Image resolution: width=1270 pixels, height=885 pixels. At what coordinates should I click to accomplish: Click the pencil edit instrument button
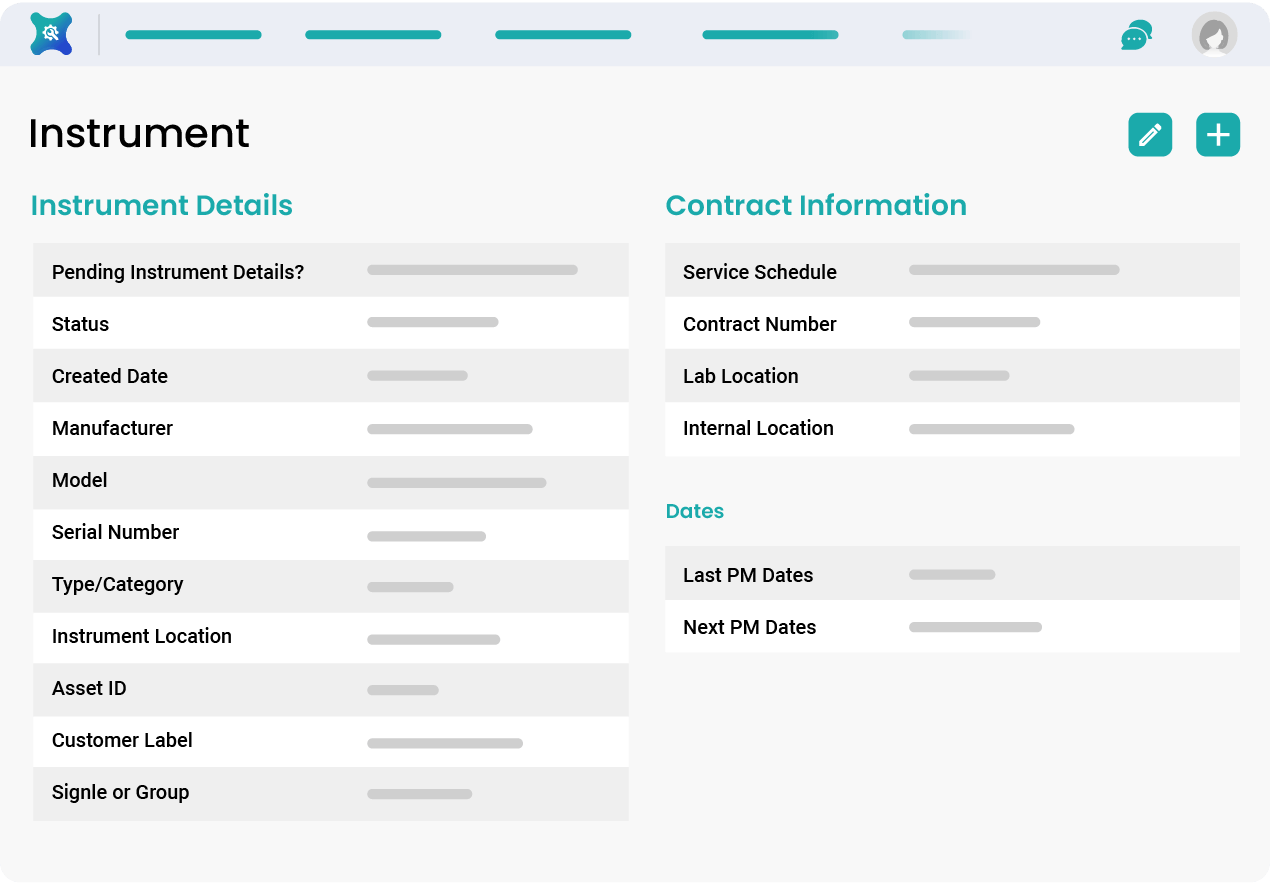tap(1150, 135)
